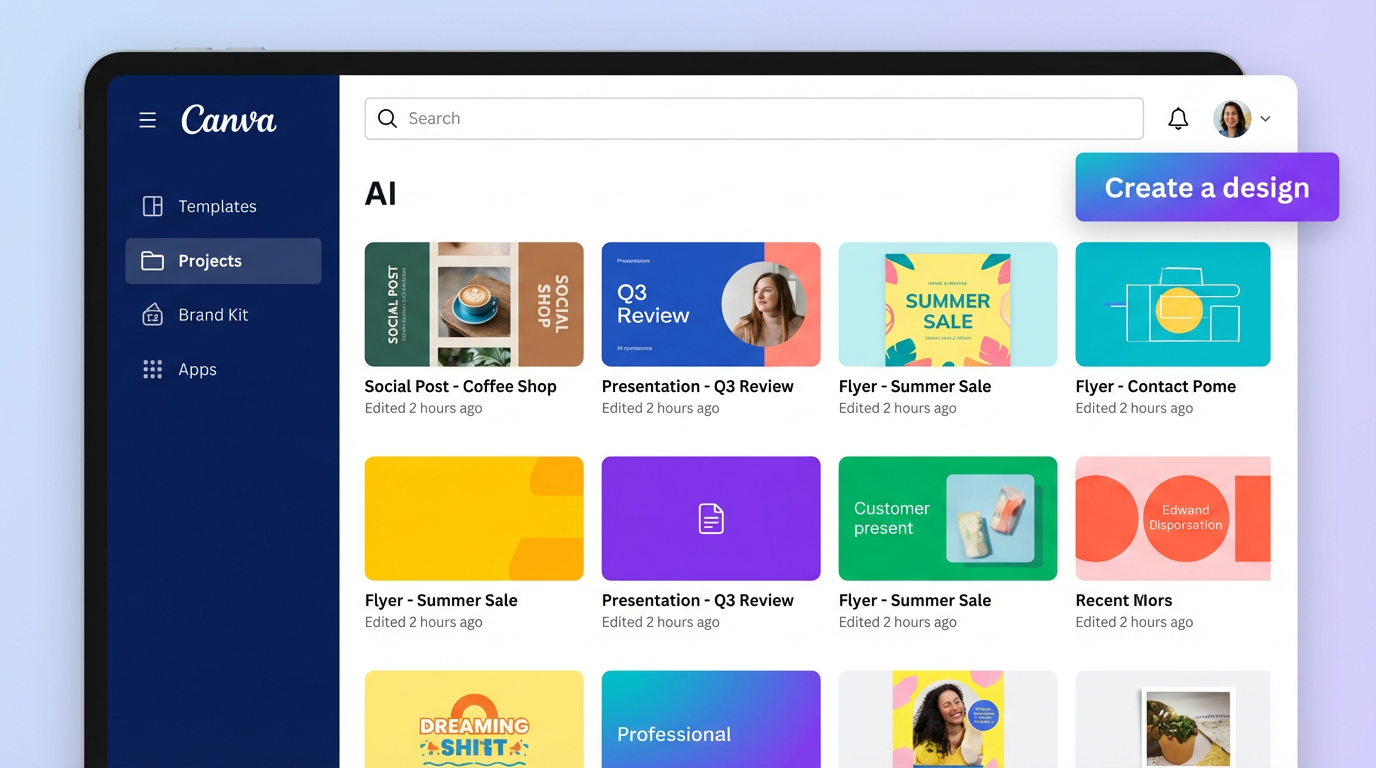Click the Create a design button
Screen dimensions: 1376x768
[1206, 187]
